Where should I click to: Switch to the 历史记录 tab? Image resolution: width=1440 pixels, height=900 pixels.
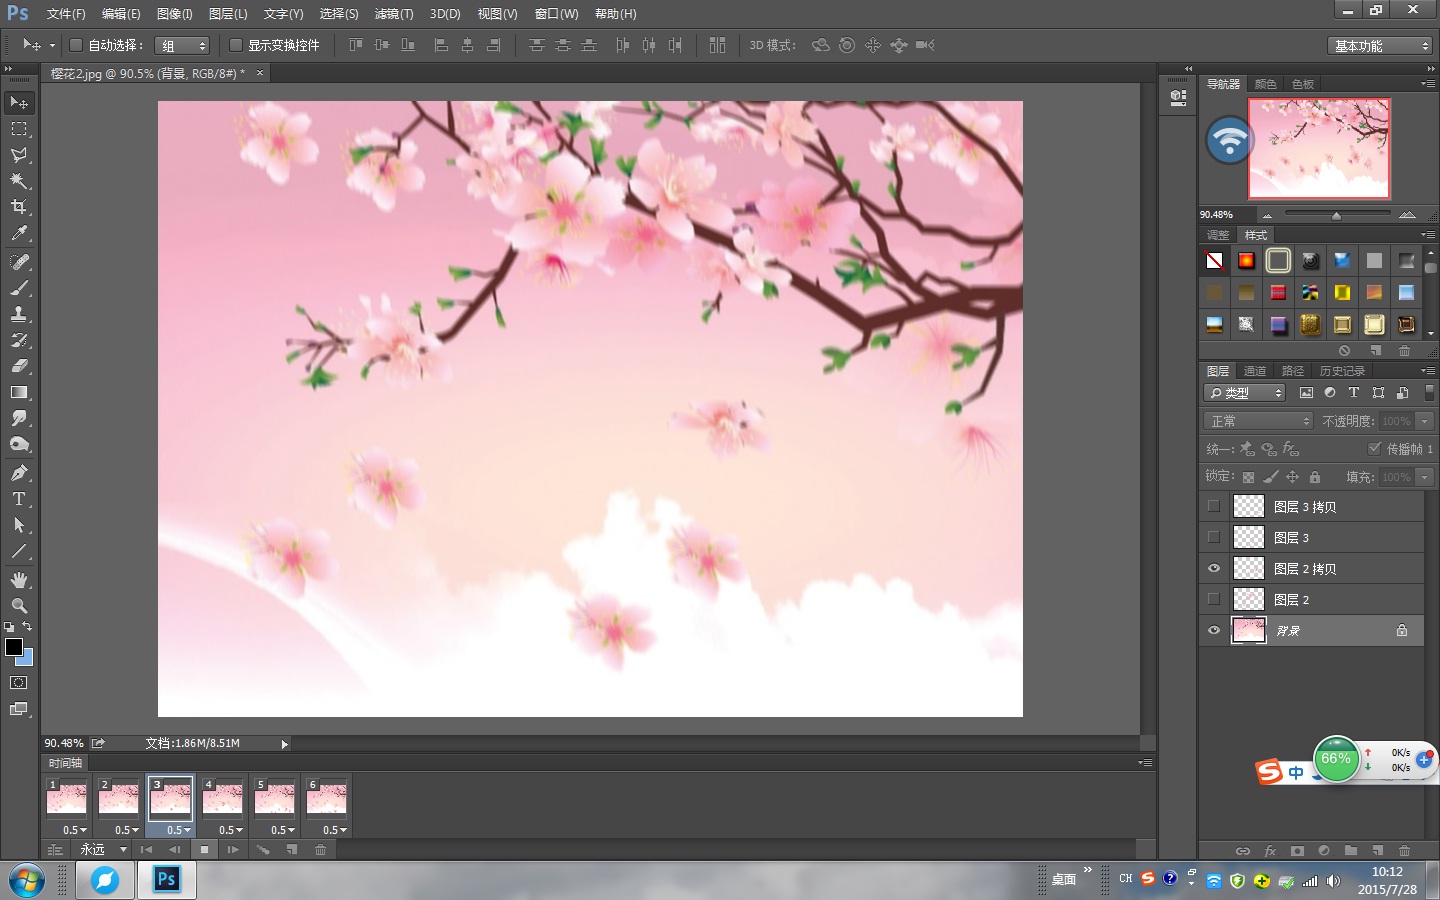1342,371
